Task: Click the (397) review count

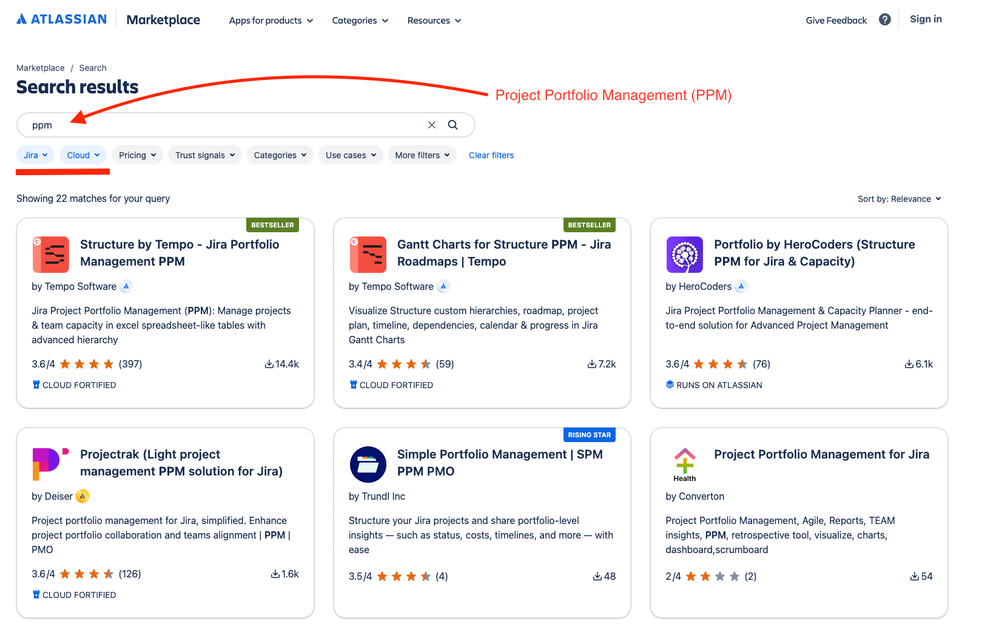Action: point(130,364)
